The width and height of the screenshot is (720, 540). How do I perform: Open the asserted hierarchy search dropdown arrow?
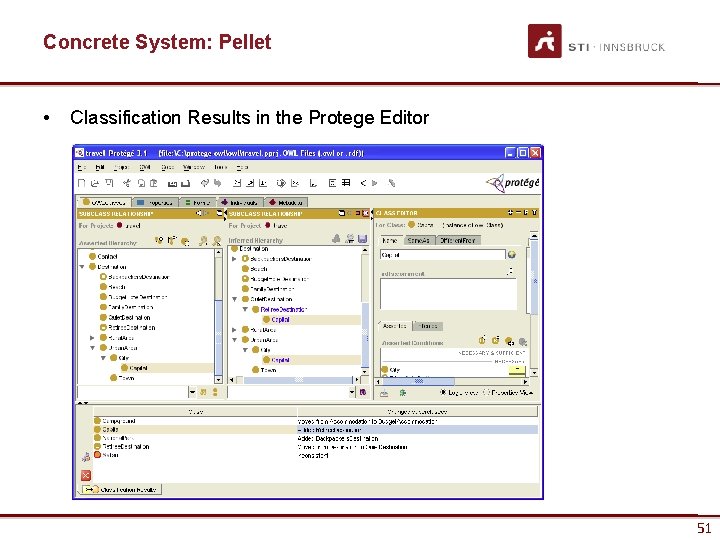click(x=192, y=392)
